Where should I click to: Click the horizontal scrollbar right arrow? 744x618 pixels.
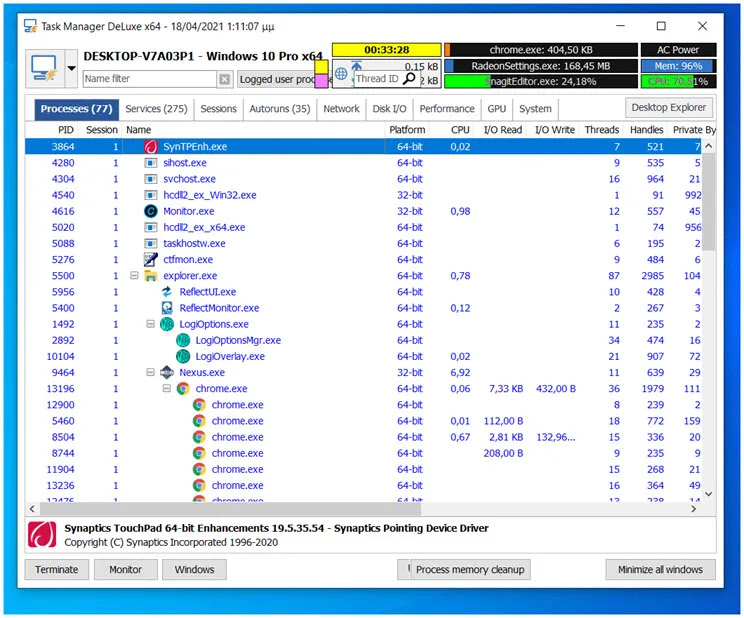point(694,509)
